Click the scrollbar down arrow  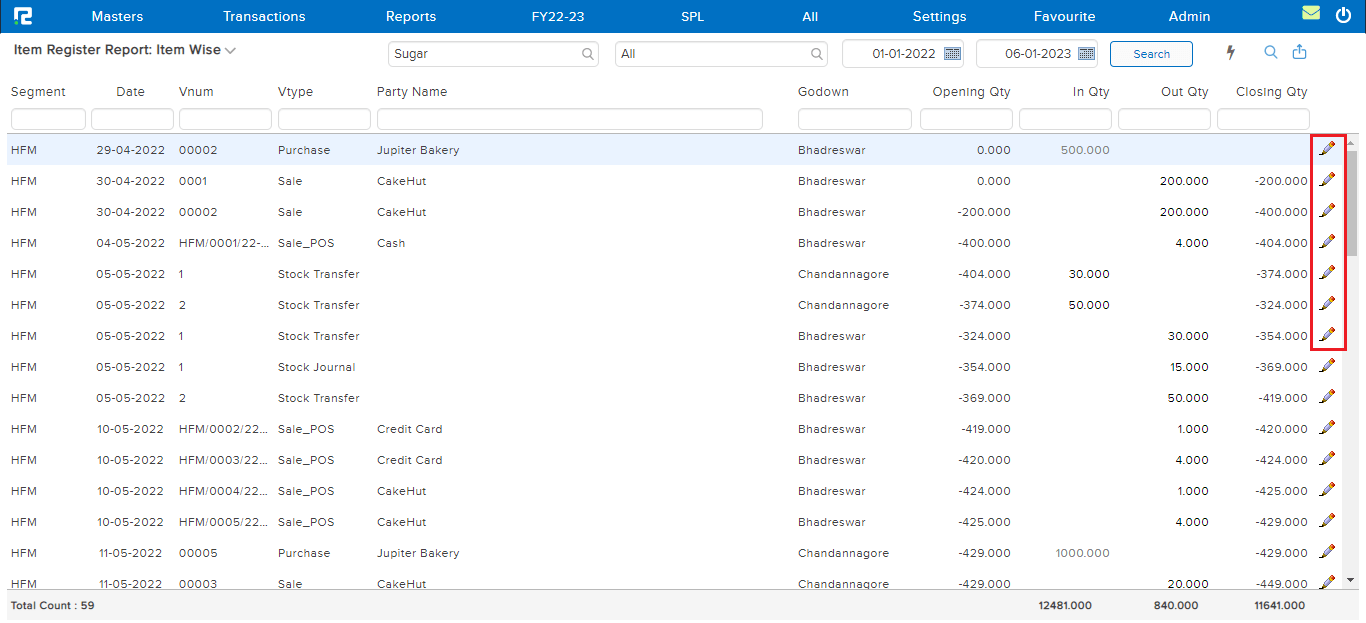click(1351, 579)
